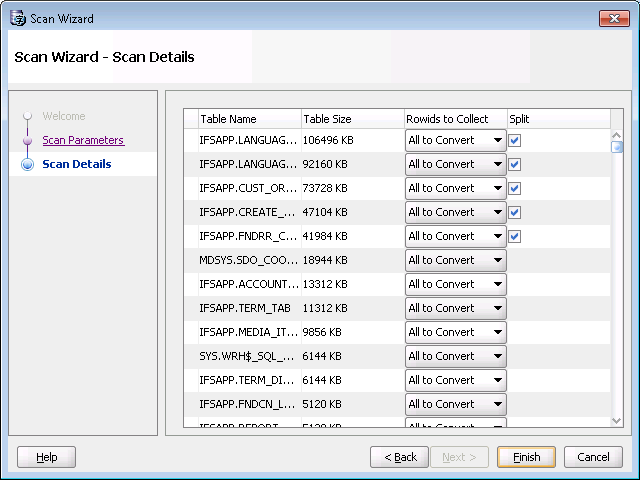Viewport: 640px width, 480px height.
Task: Select the IFSAPP.MEDIA_IT... table name cell
Action: pos(249,332)
